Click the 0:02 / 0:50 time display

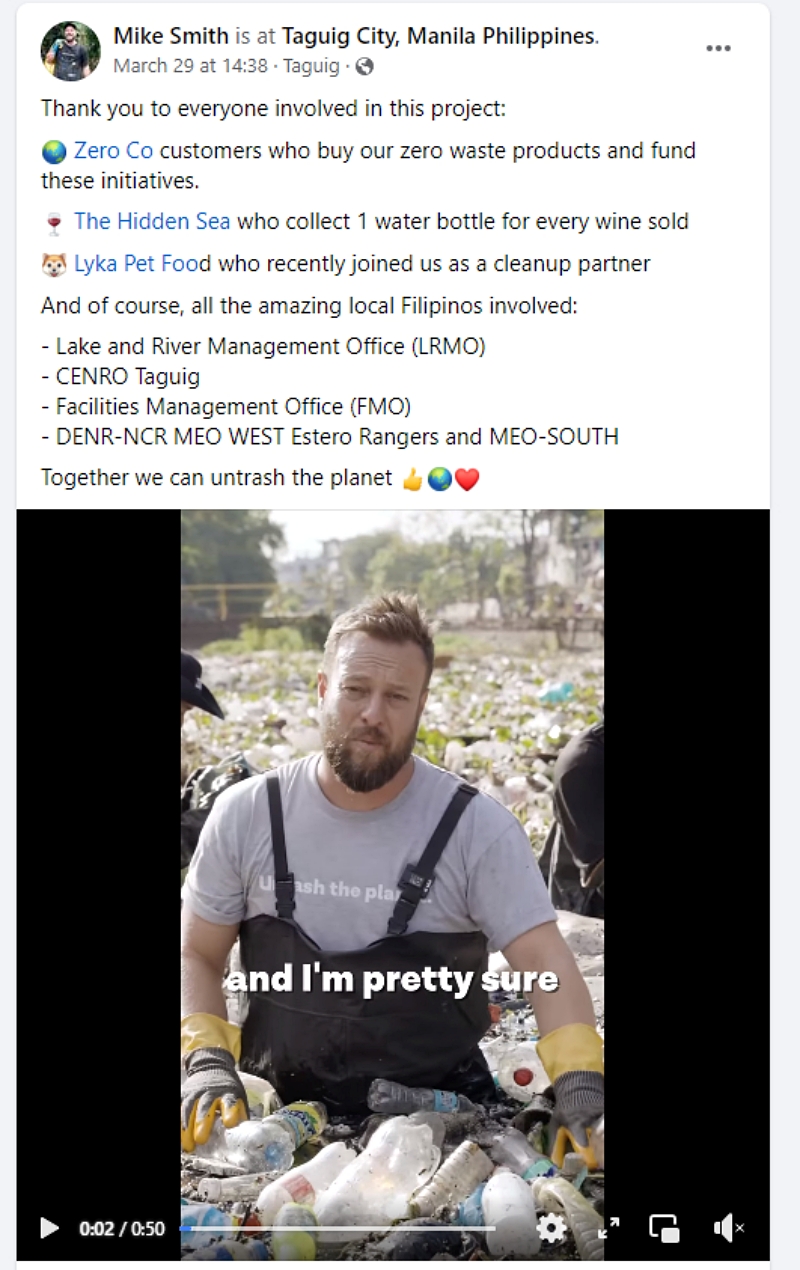pos(122,1227)
